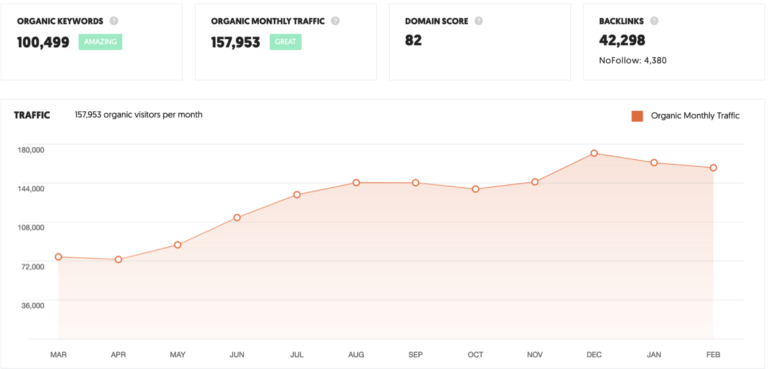Click the 180,000 y-axis label
This screenshot has height=369, width=768.
[31, 149]
